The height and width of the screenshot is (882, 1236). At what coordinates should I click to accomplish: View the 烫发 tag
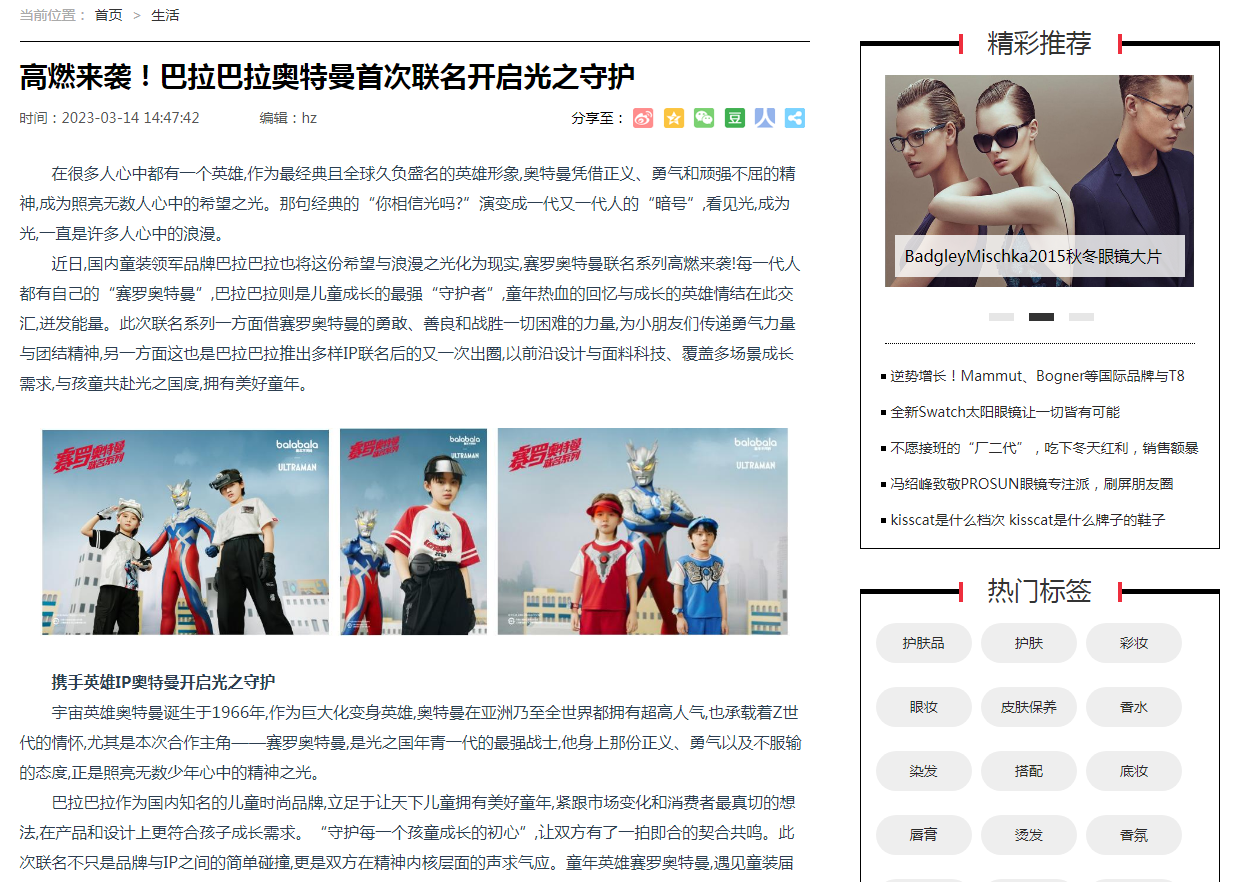click(1029, 835)
